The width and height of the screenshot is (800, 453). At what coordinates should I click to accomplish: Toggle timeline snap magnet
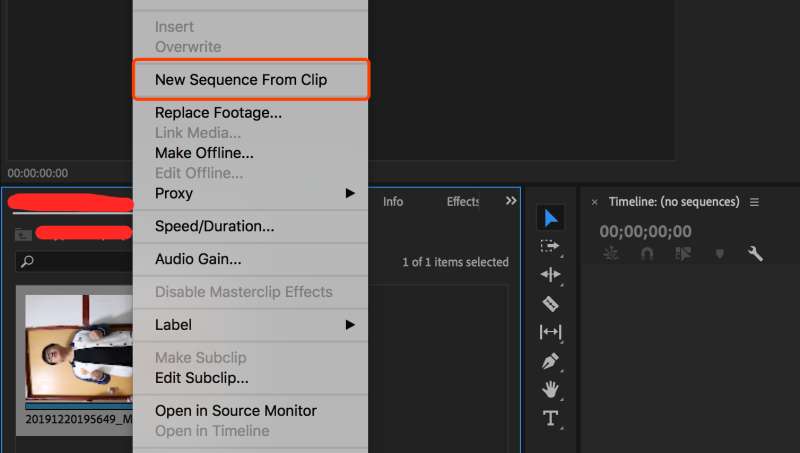tap(647, 254)
